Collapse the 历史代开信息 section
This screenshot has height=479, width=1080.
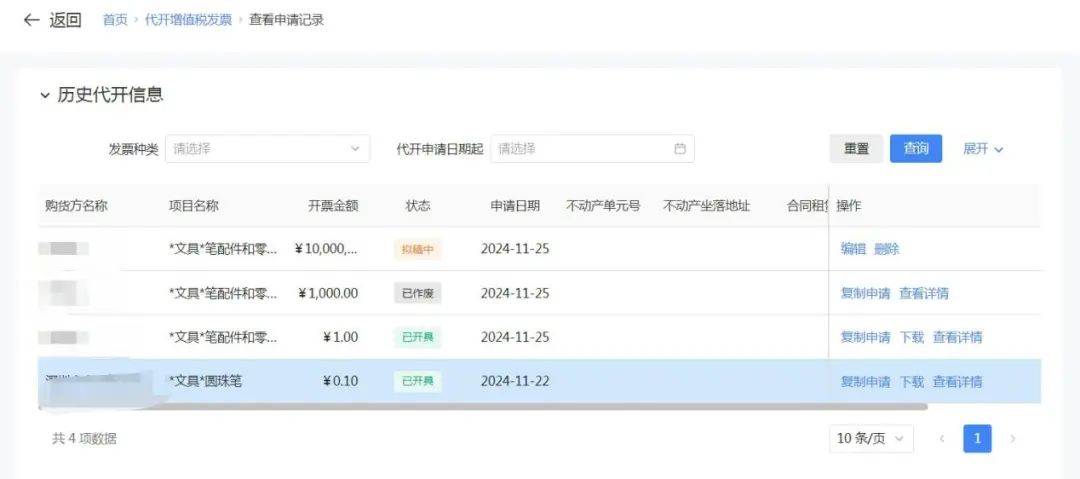tap(45, 95)
